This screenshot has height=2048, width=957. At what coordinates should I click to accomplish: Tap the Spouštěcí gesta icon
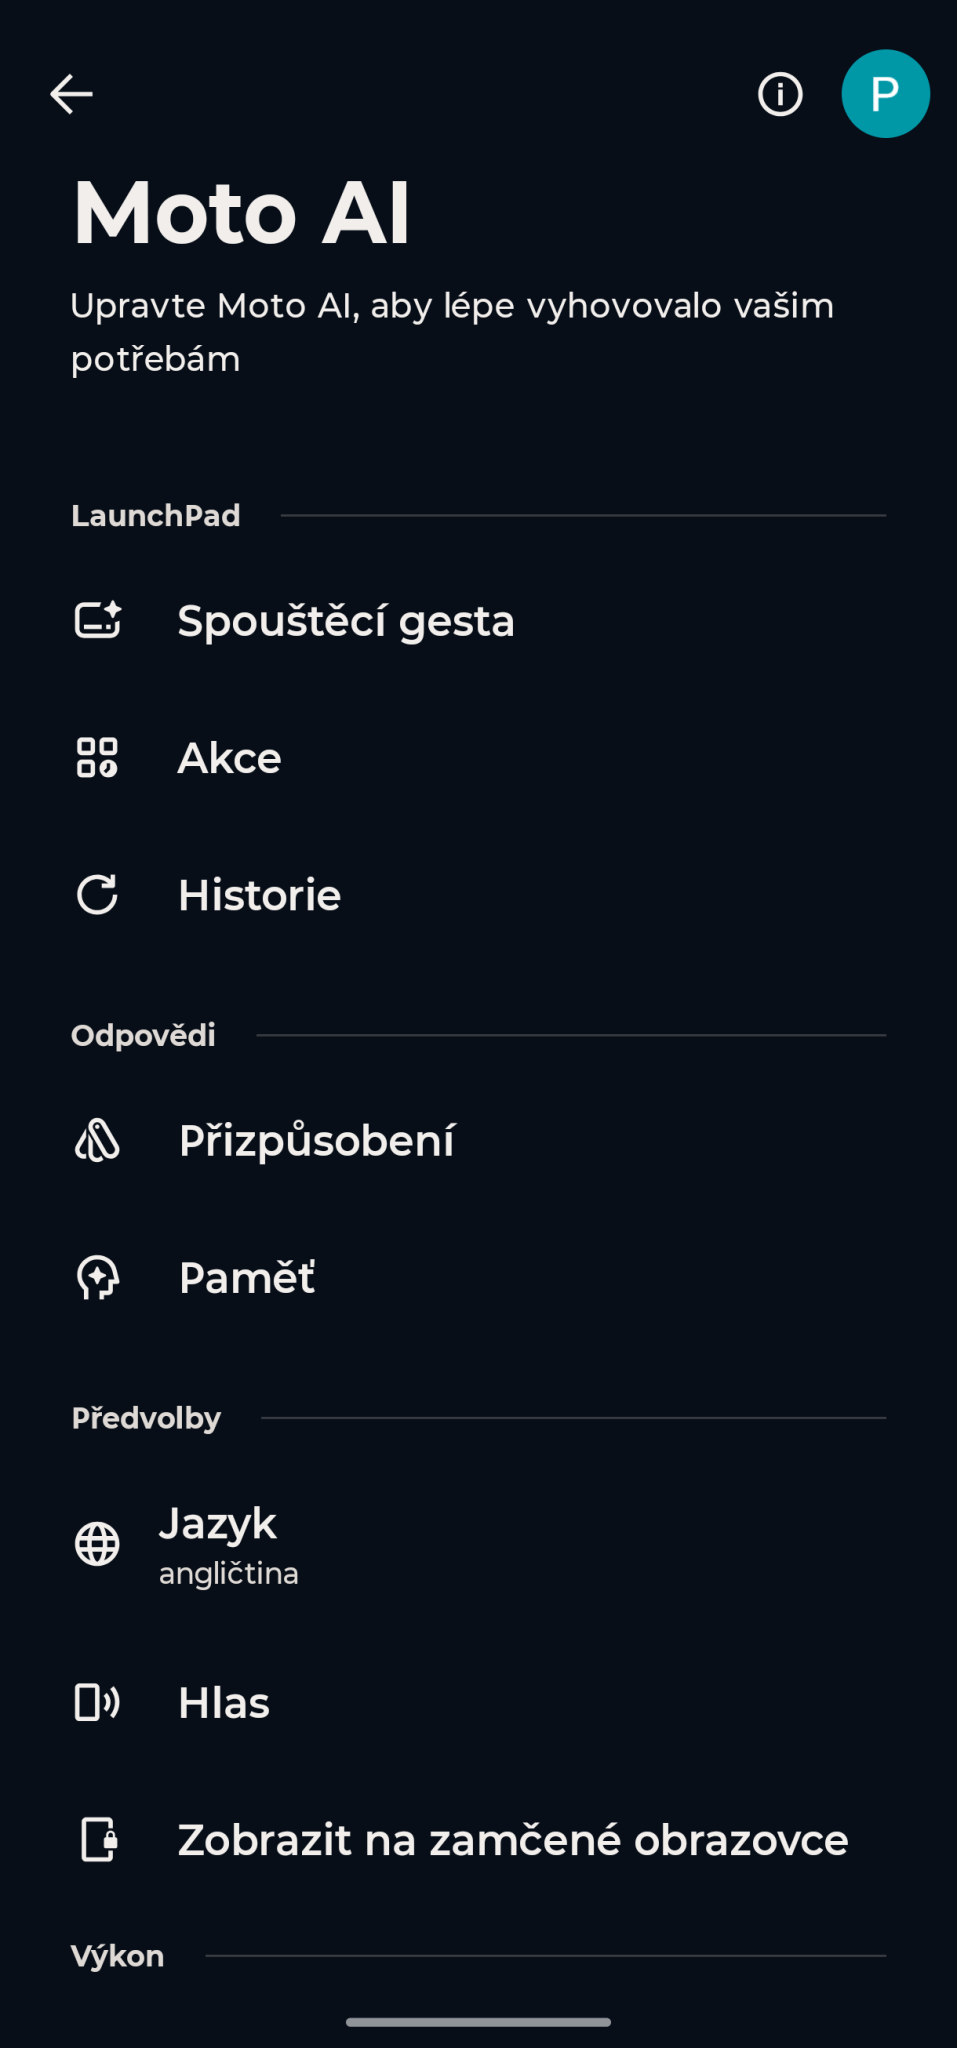[x=98, y=620]
